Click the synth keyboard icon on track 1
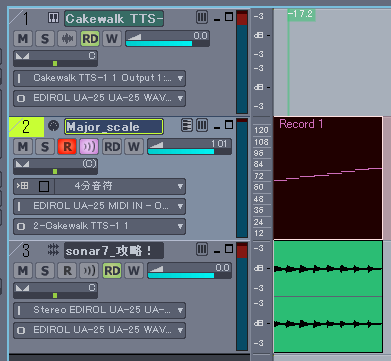Viewport: 391px width, 361px height. 53,18
